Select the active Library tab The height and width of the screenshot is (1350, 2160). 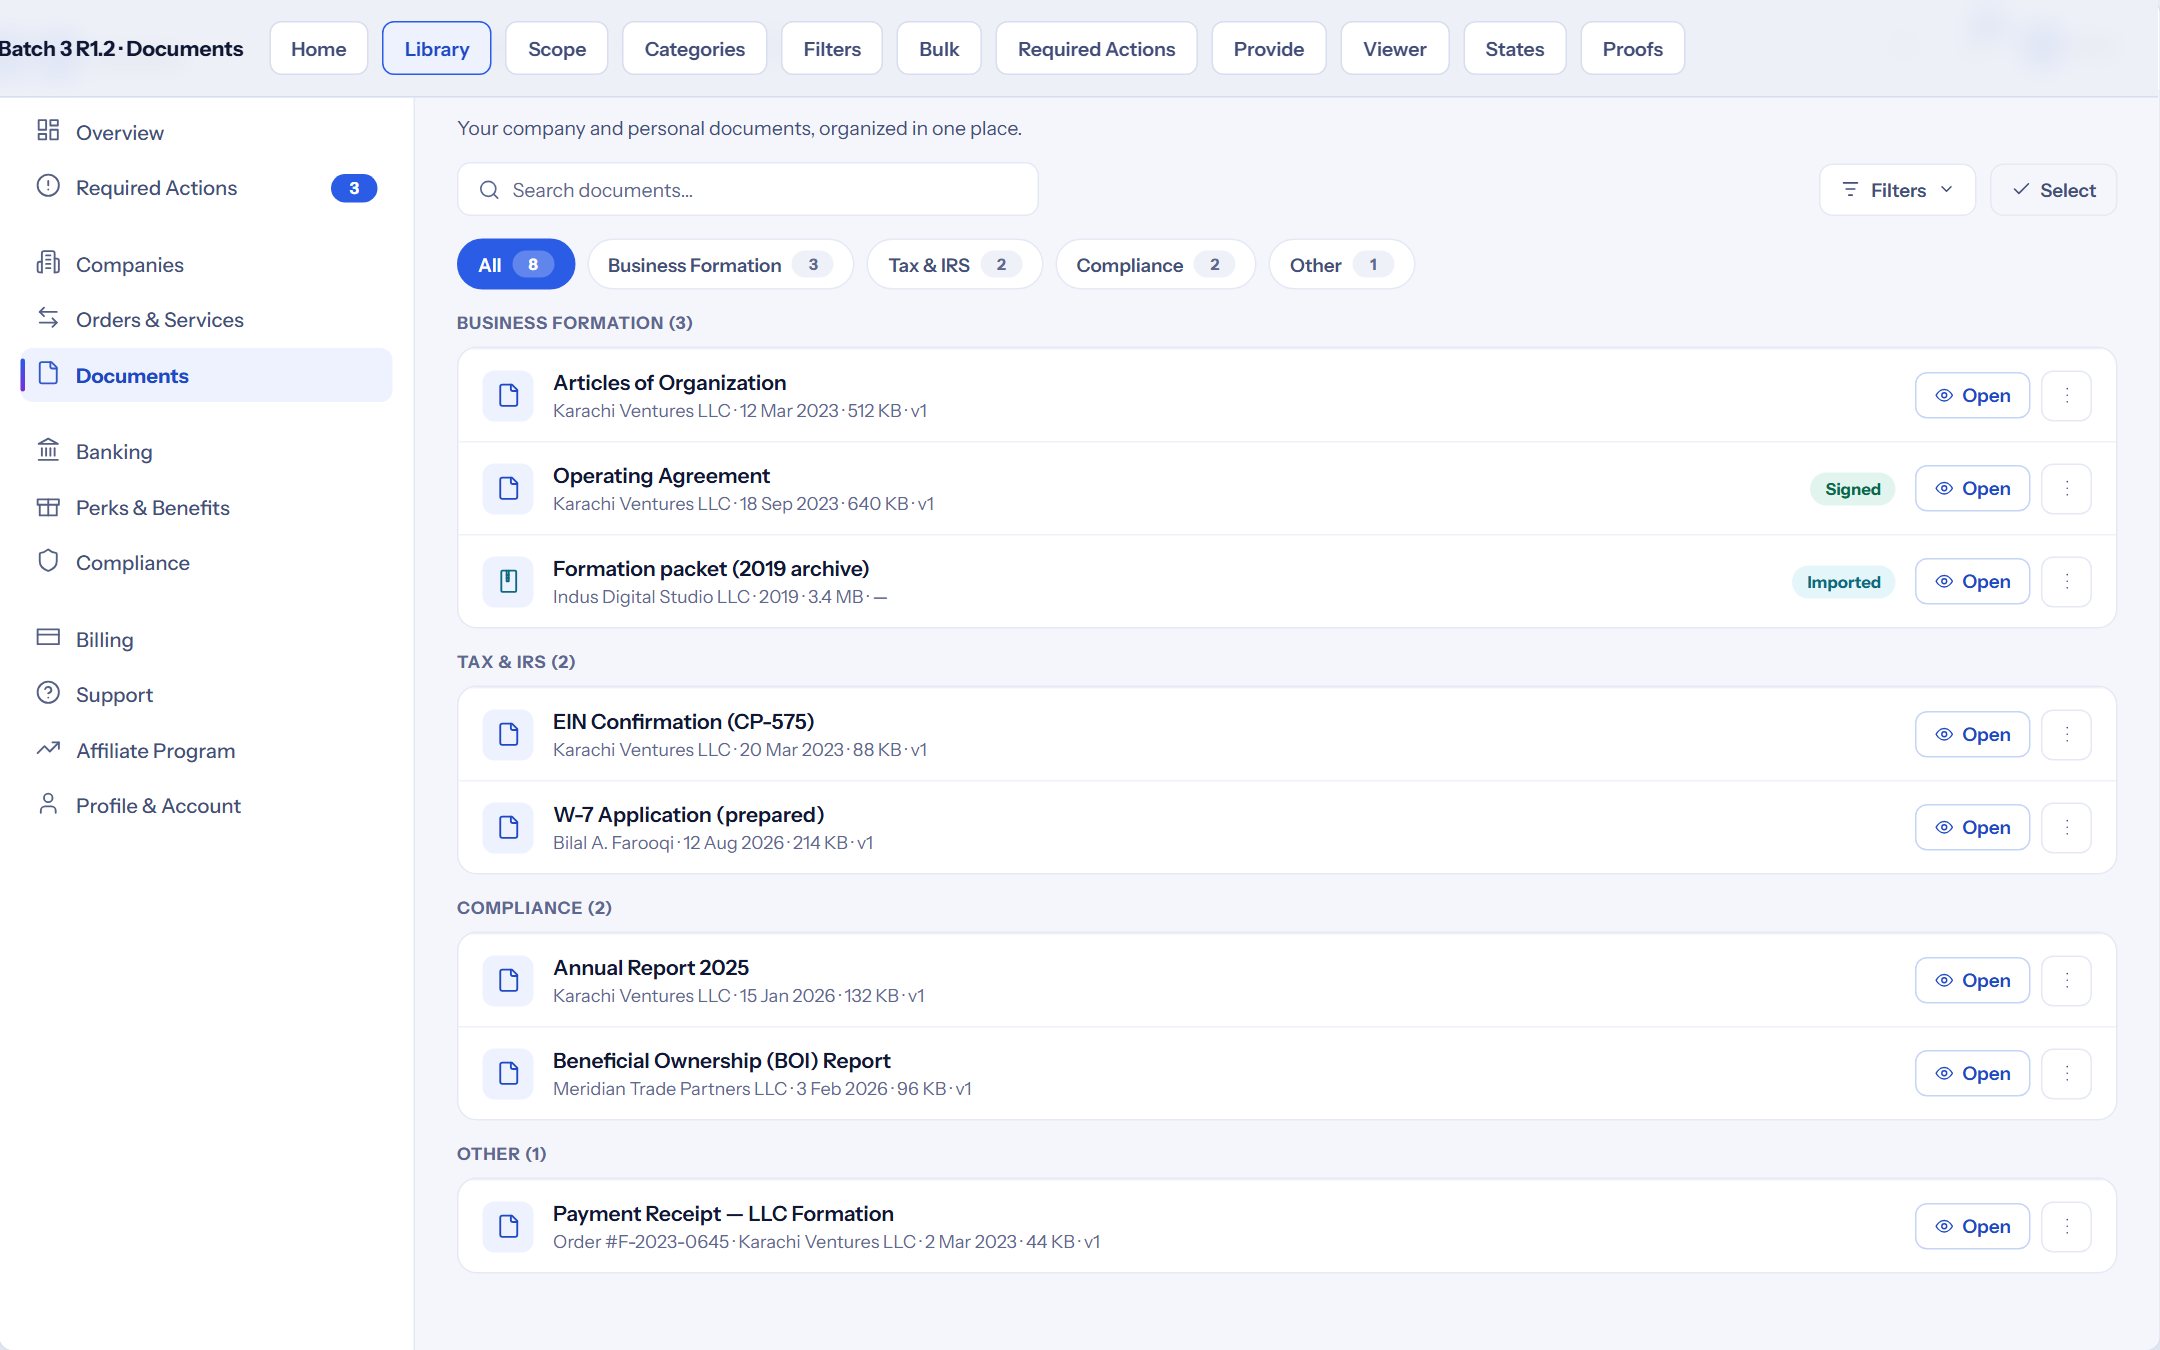(x=437, y=49)
